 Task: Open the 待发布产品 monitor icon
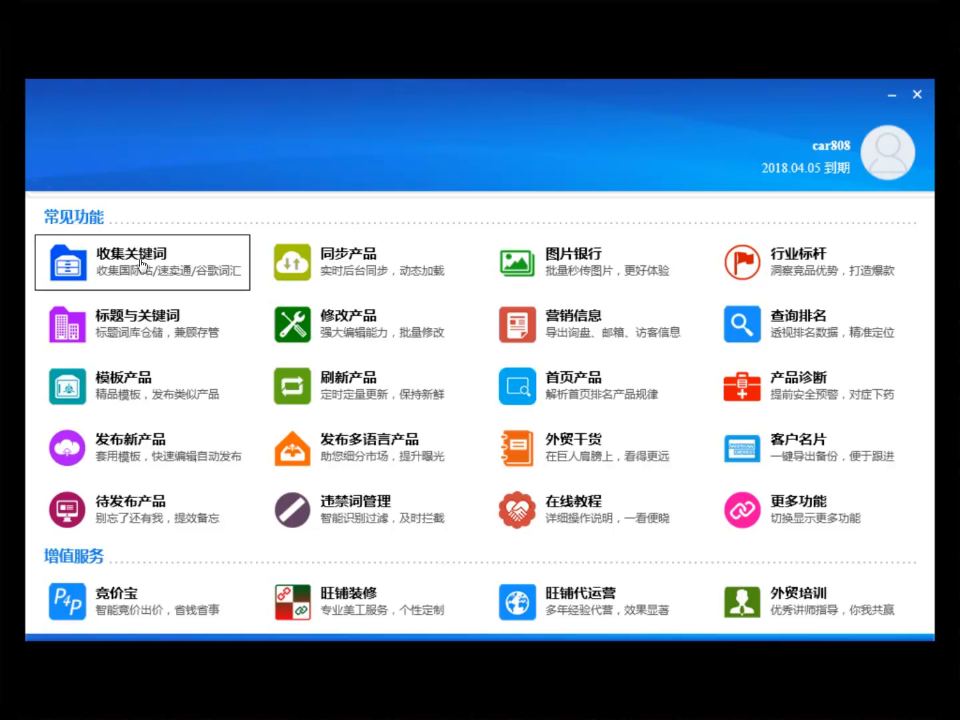point(67,509)
